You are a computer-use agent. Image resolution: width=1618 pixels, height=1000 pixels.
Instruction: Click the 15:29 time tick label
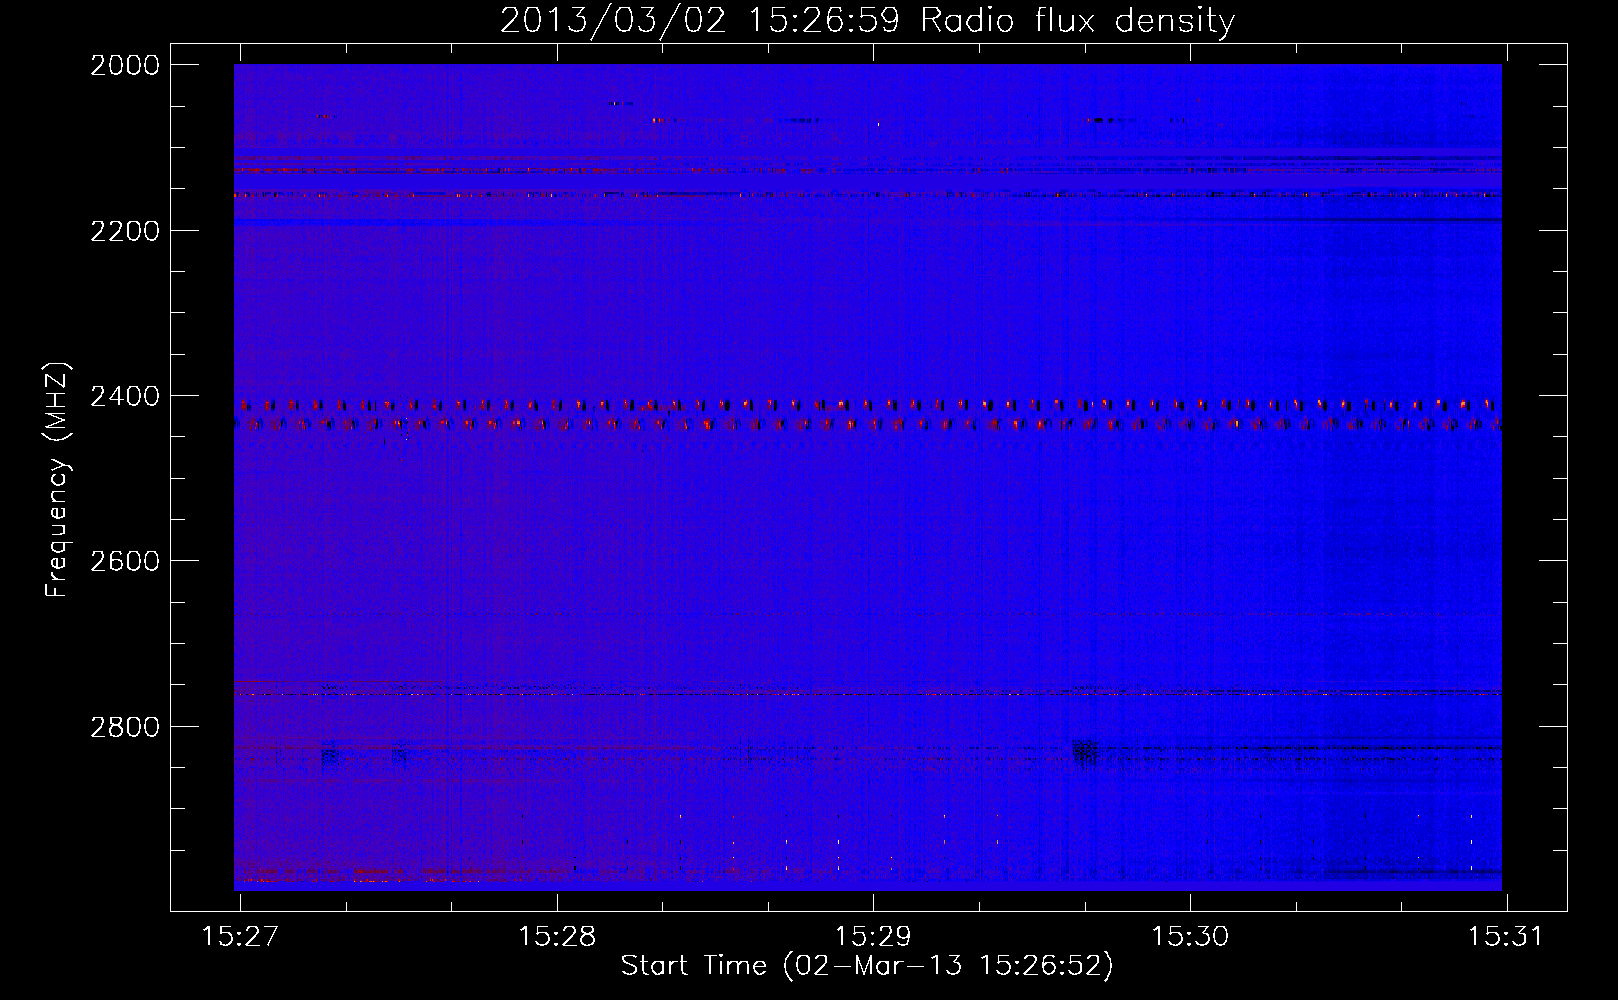click(873, 936)
